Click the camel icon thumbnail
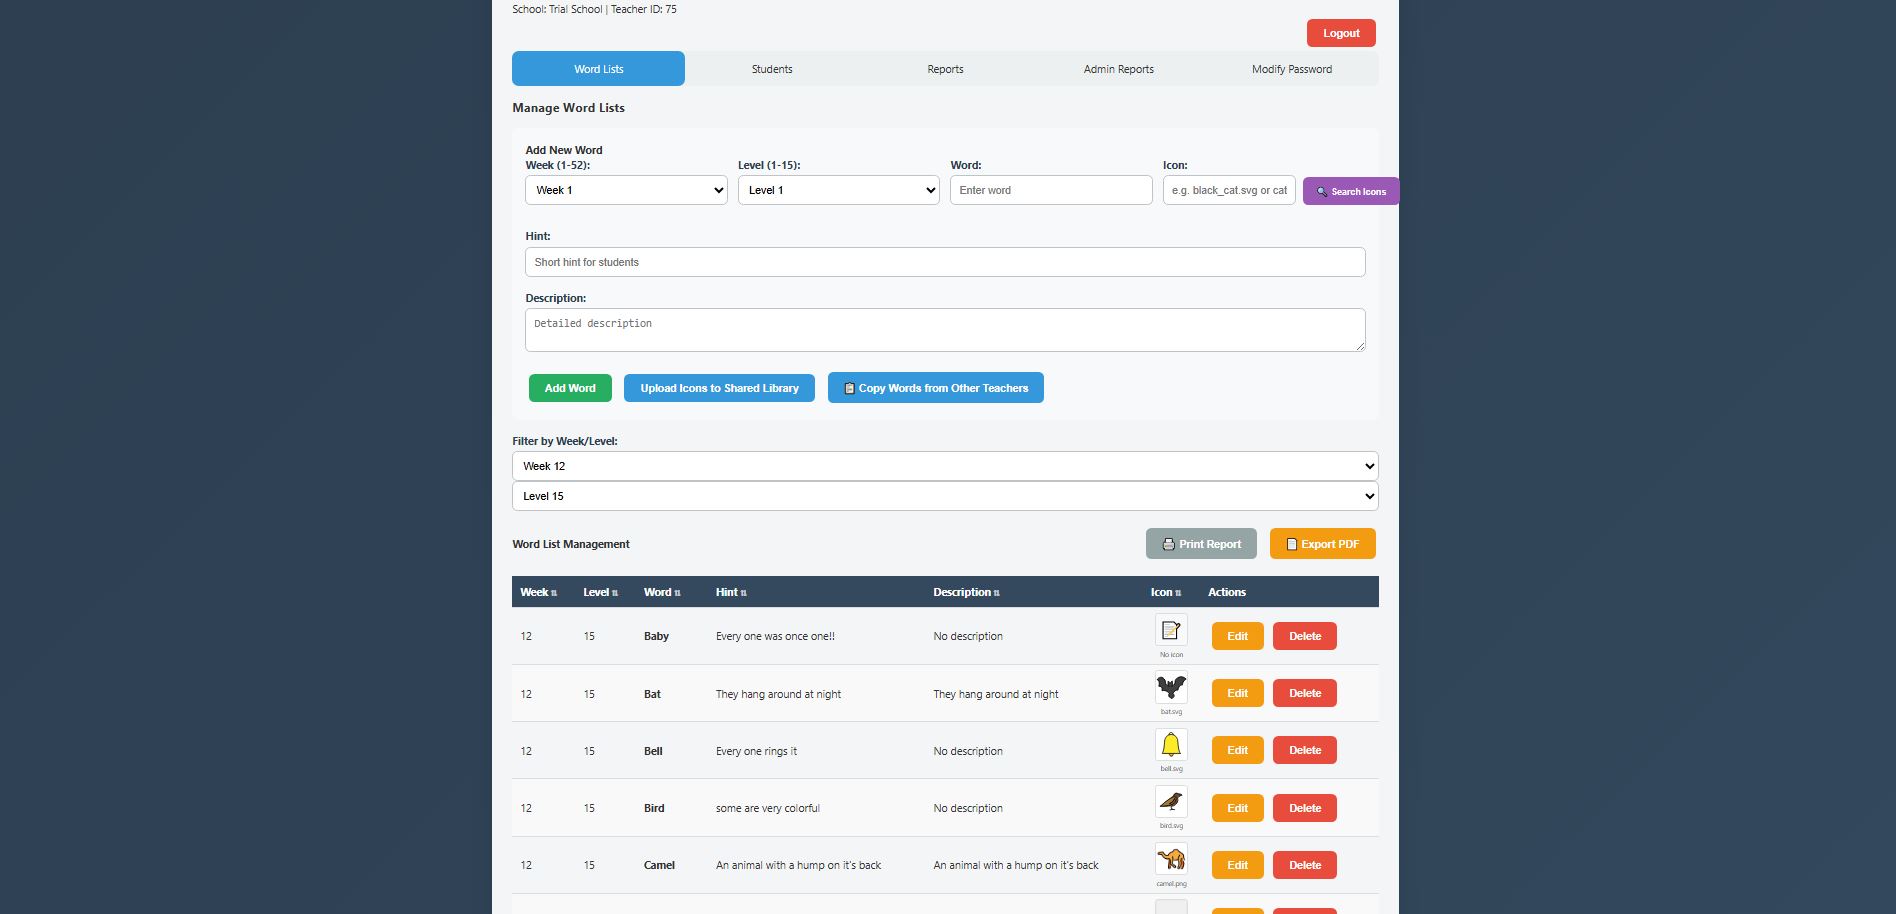The height and width of the screenshot is (914, 1896). 1171,859
